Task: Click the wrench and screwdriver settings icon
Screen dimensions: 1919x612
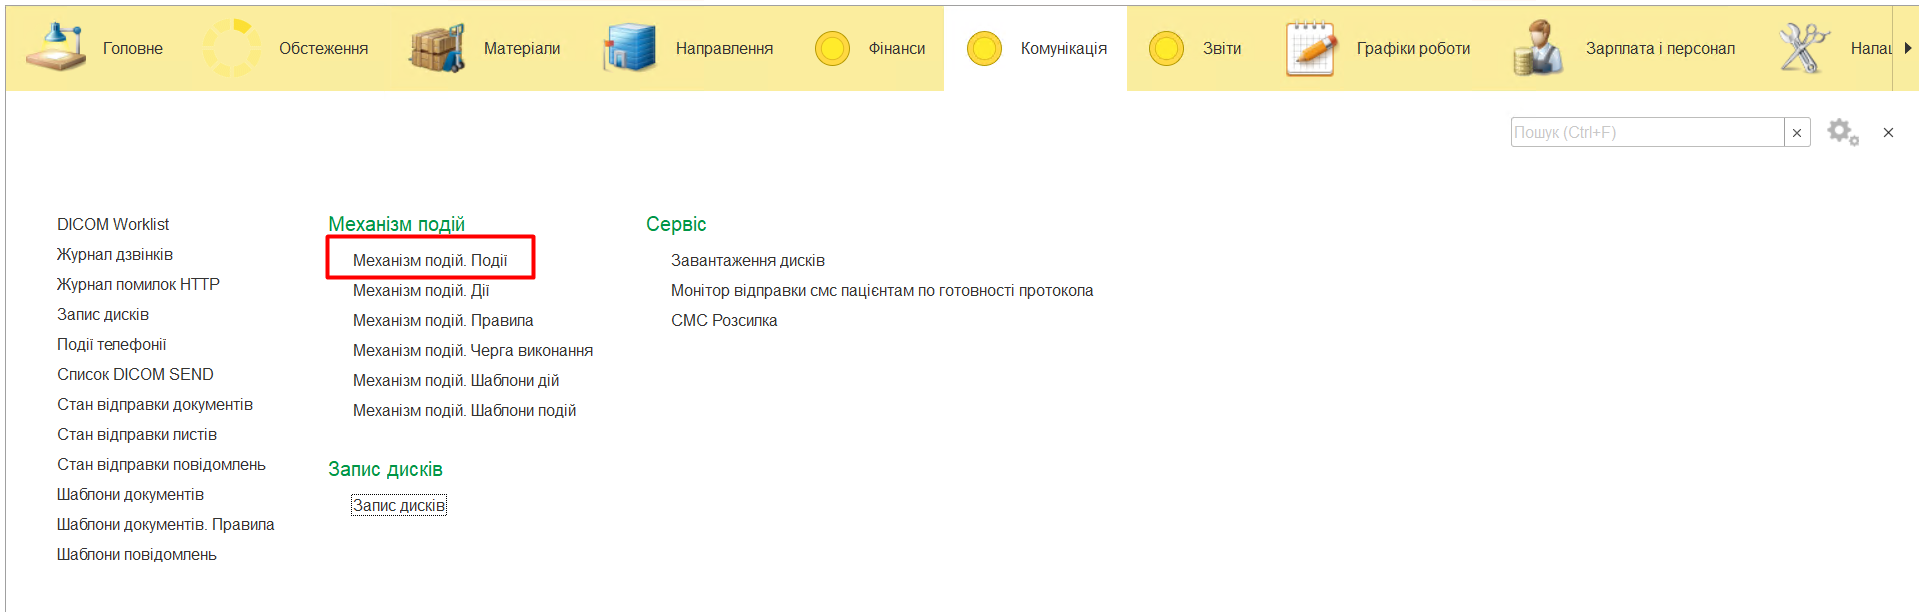Action: [1802, 48]
